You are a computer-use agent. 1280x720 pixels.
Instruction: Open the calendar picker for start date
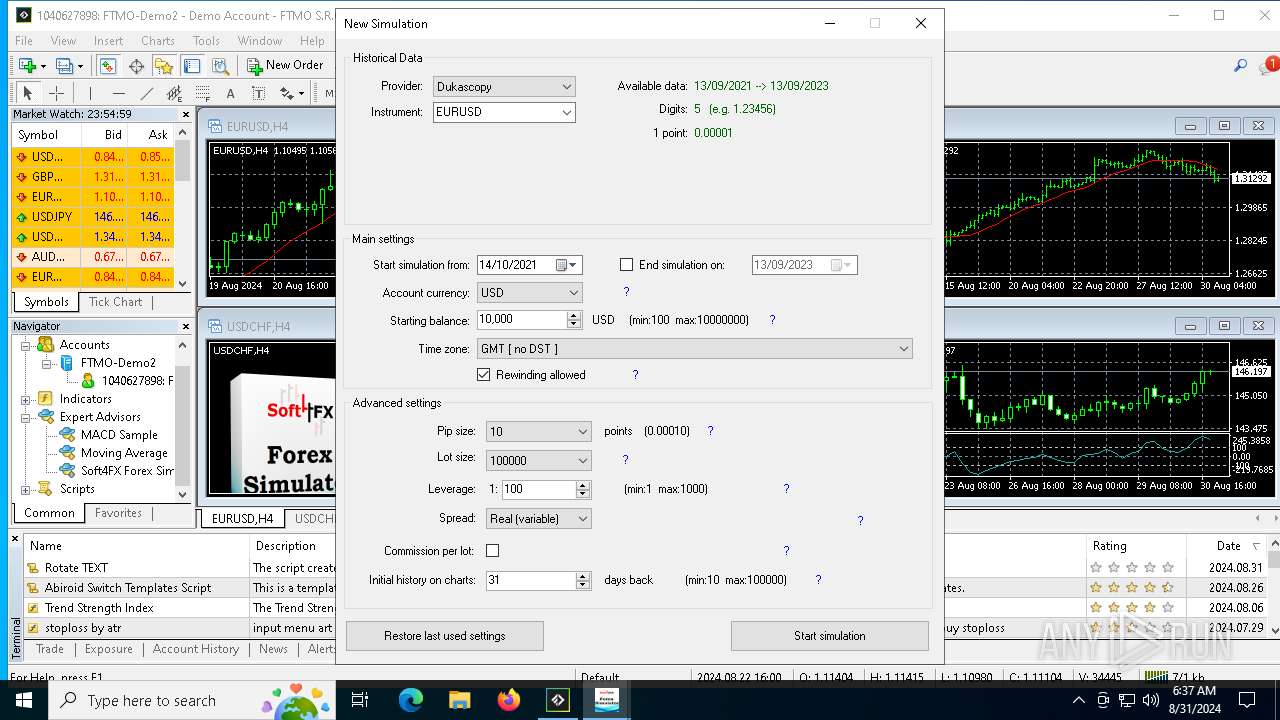pos(567,265)
